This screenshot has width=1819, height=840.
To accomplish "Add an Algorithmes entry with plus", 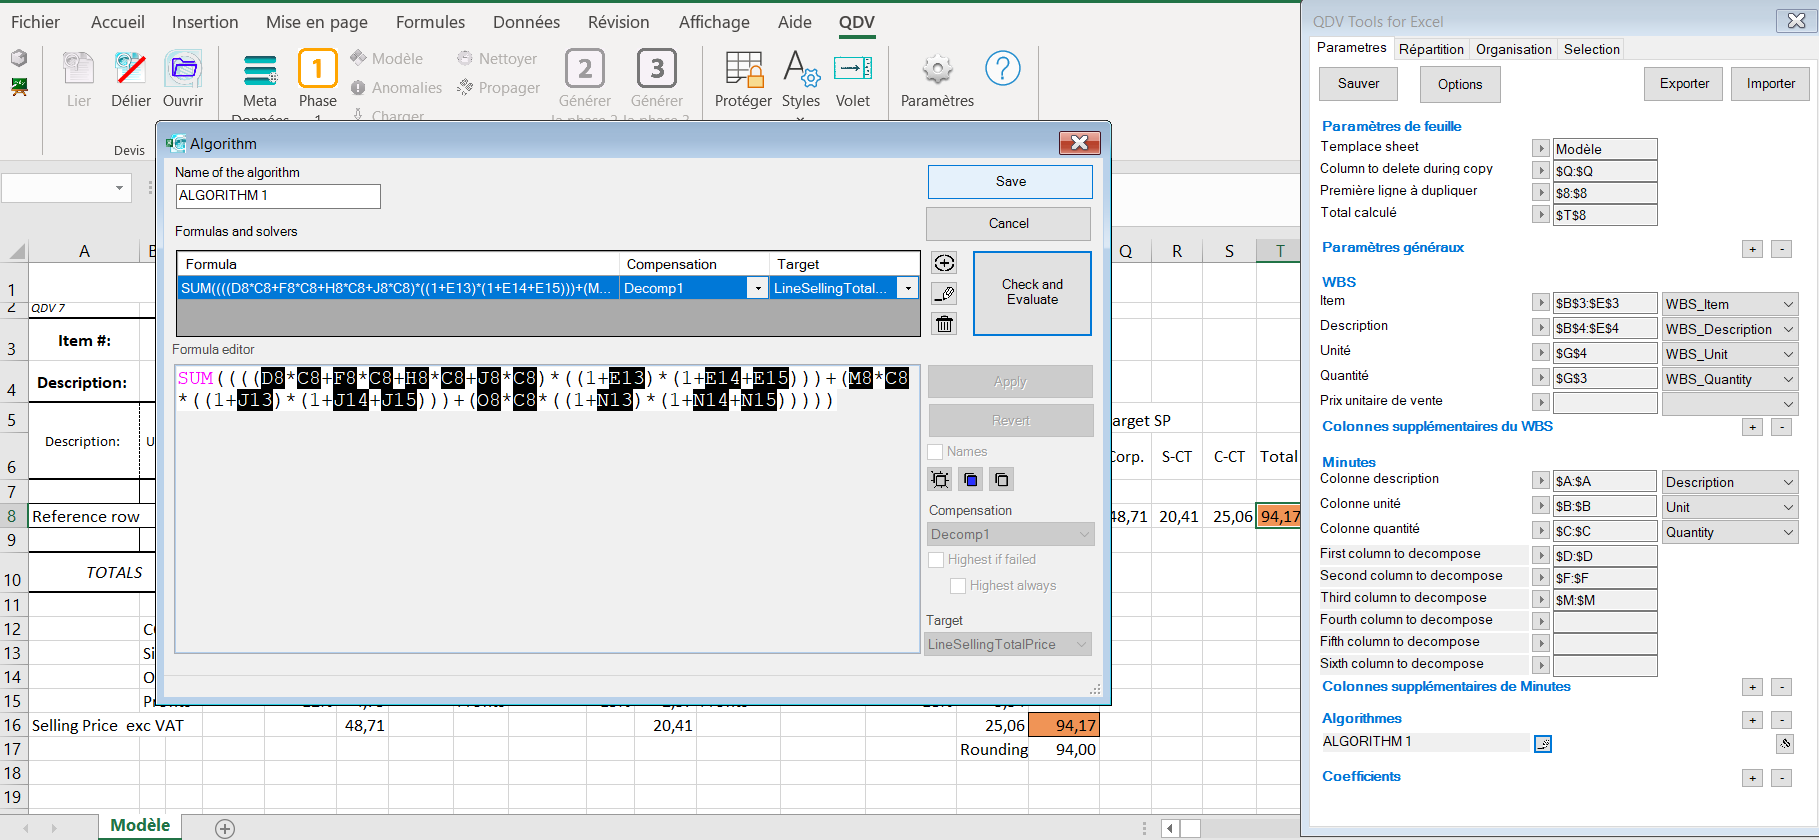I will pos(1752,720).
